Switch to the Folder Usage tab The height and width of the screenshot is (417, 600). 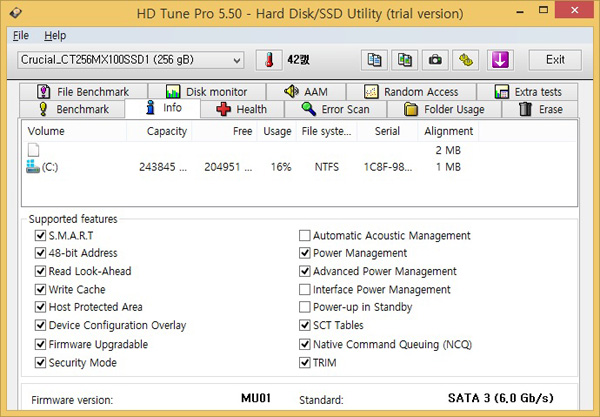[x=444, y=109]
